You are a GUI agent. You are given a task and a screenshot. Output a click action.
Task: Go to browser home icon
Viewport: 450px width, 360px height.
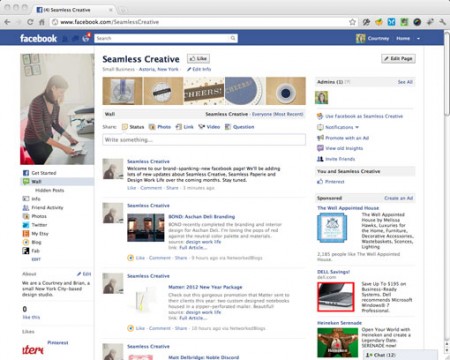click(42, 22)
